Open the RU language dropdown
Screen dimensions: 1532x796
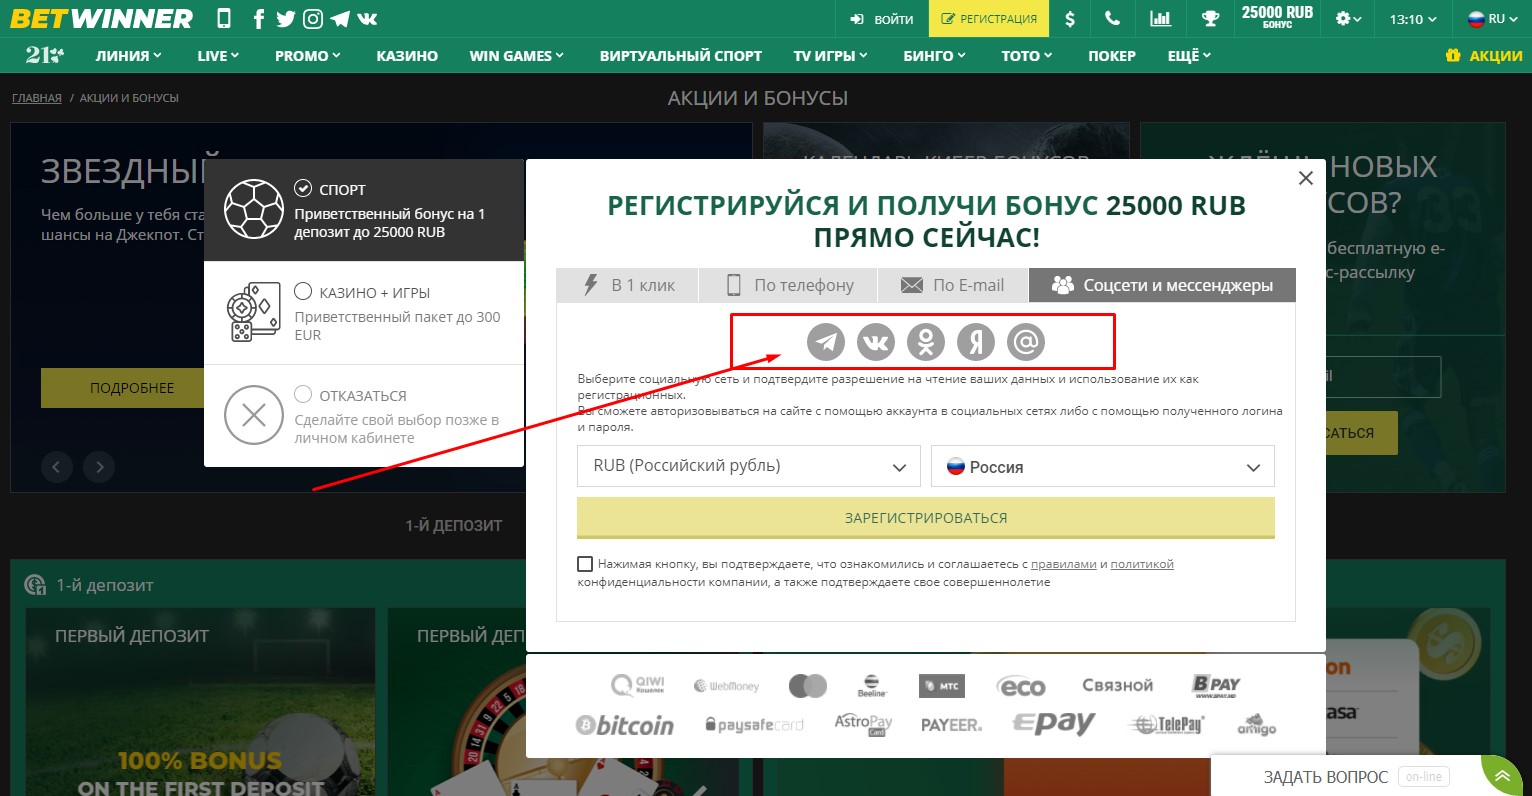1494,19
